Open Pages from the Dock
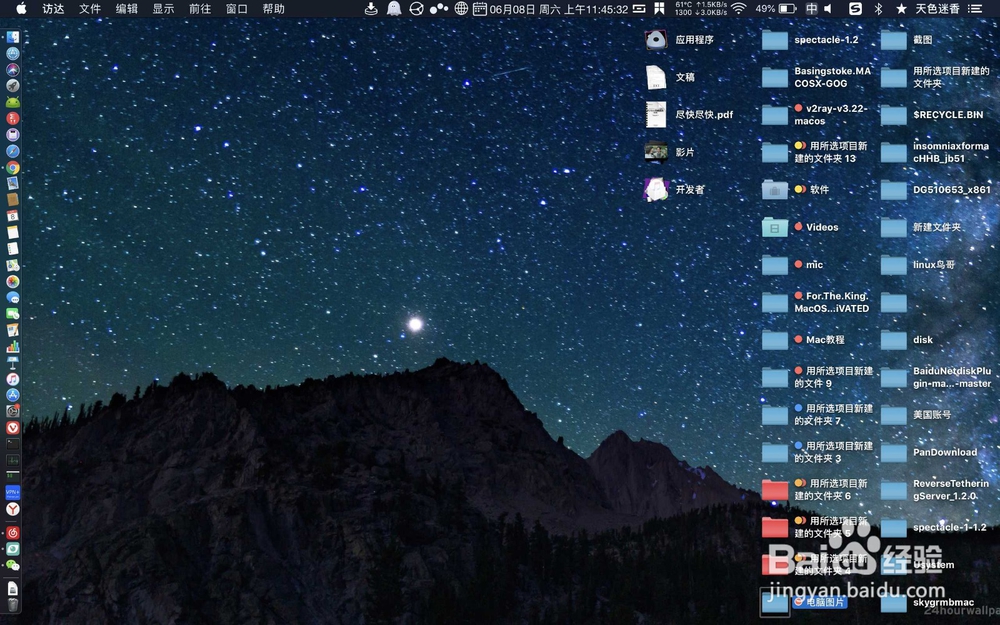Viewport: 1000px width, 625px height. click(13, 330)
